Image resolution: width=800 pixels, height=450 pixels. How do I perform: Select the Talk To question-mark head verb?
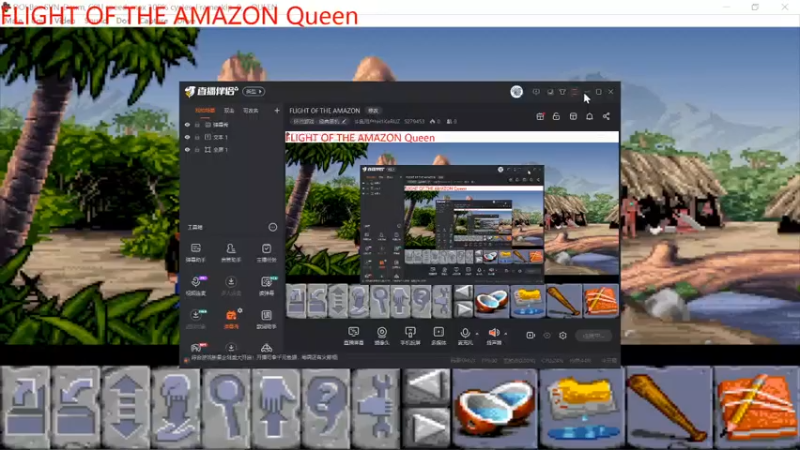pyautogui.click(x=326, y=407)
